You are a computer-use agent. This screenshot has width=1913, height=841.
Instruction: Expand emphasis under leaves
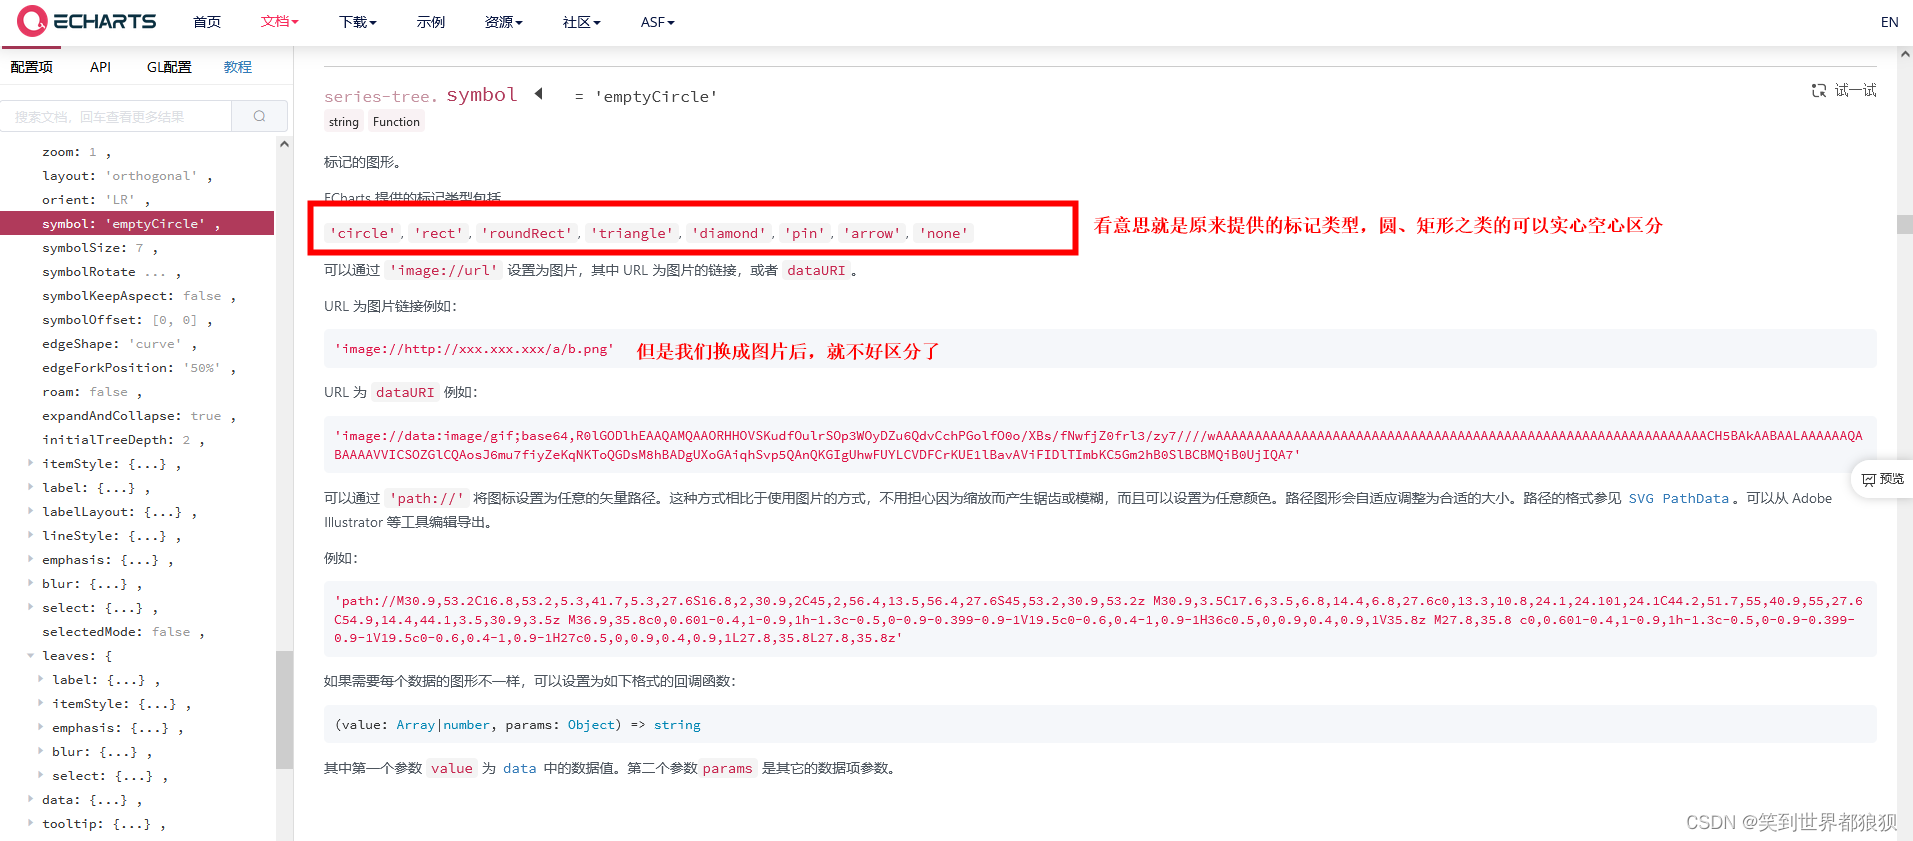click(x=41, y=727)
